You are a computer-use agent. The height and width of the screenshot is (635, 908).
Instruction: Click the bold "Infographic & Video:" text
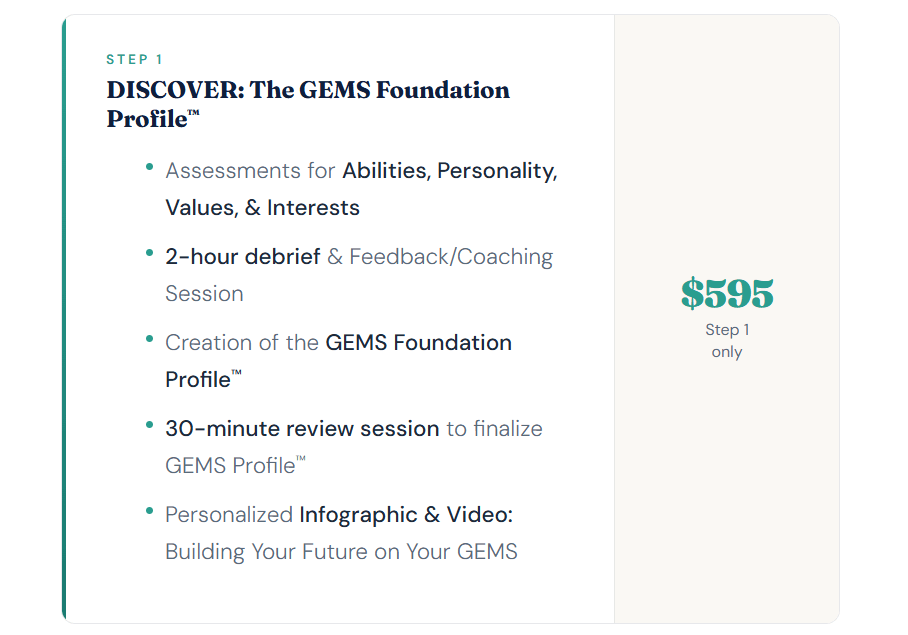(x=406, y=515)
